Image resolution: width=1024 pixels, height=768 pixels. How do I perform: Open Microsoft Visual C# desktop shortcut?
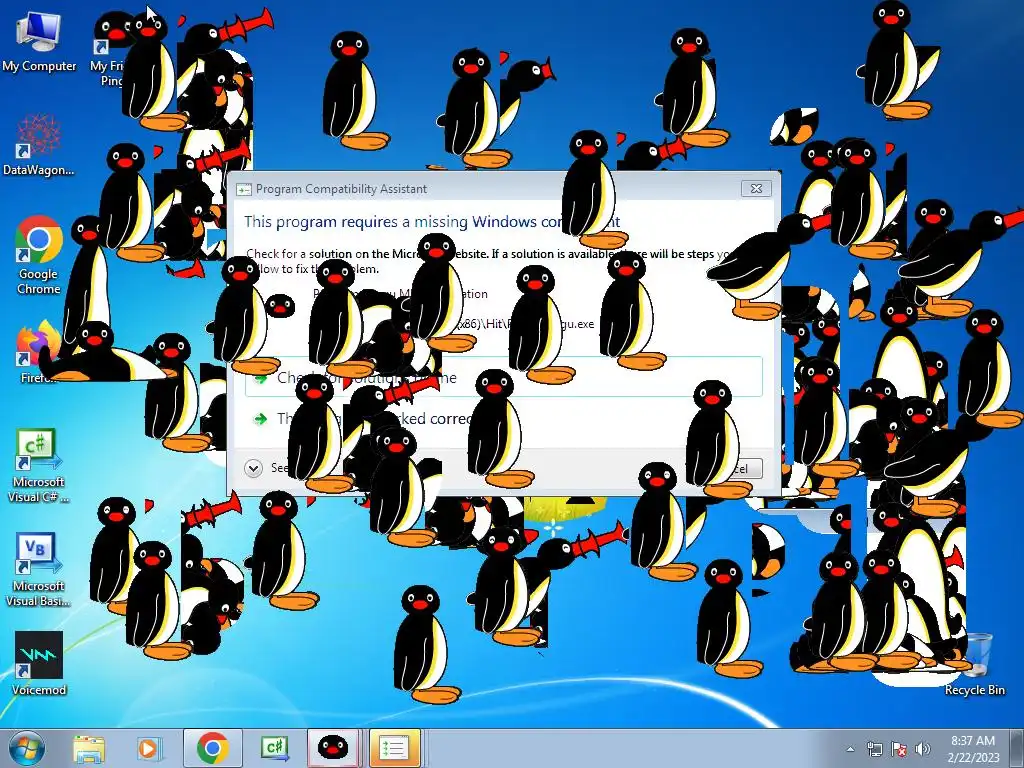pyautogui.click(x=39, y=465)
